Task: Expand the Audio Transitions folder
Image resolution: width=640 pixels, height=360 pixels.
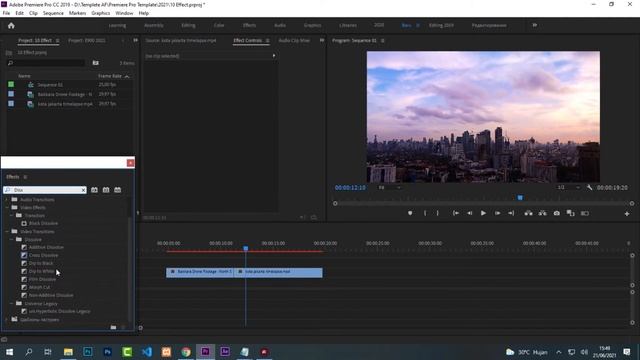Action: [7, 200]
